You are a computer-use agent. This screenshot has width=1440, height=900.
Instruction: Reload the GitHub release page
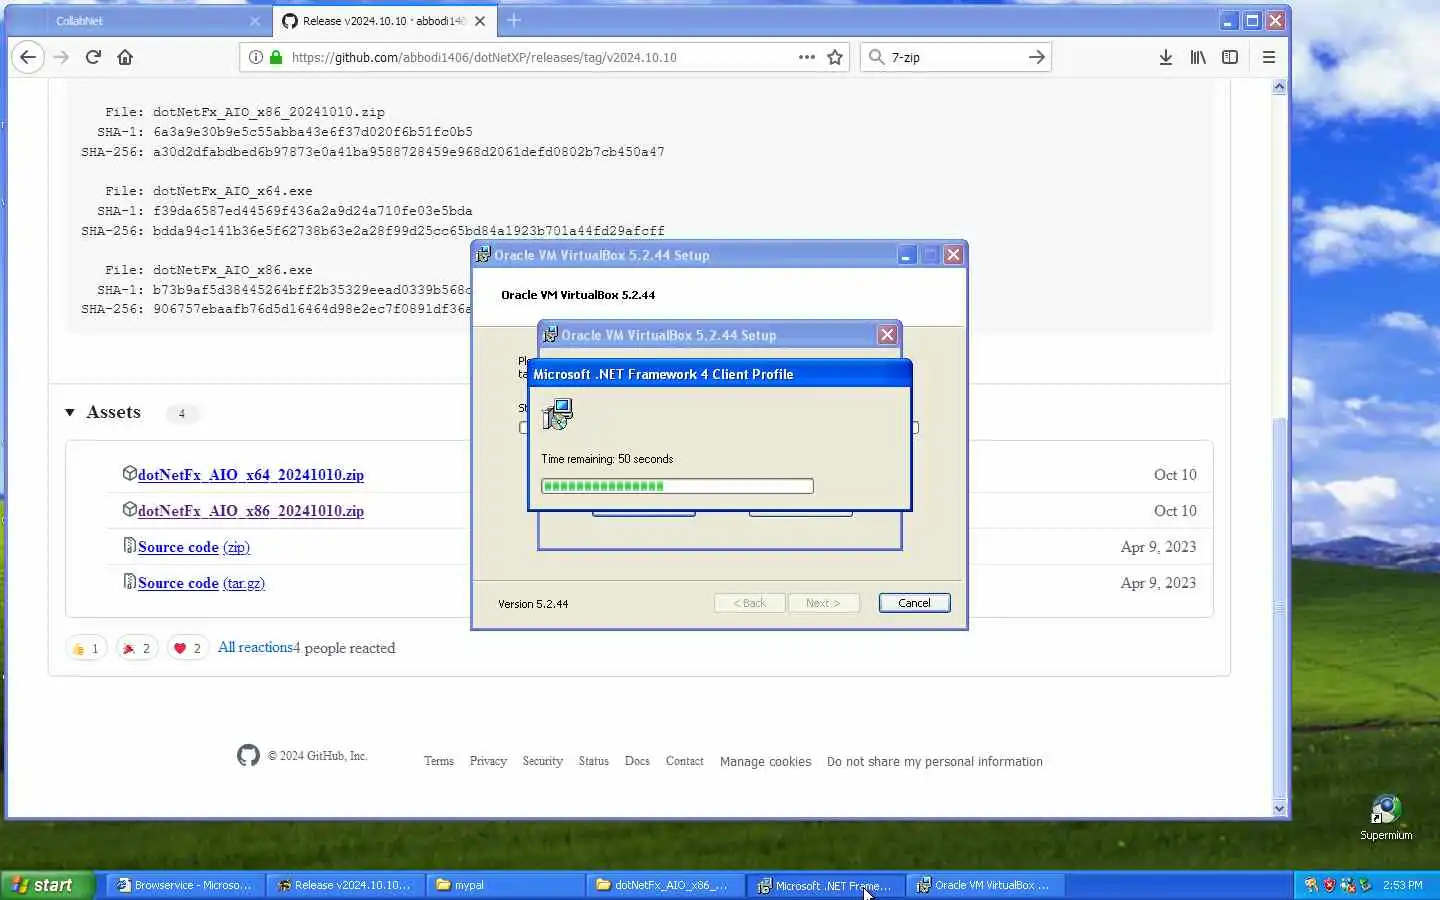pyautogui.click(x=93, y=57)
